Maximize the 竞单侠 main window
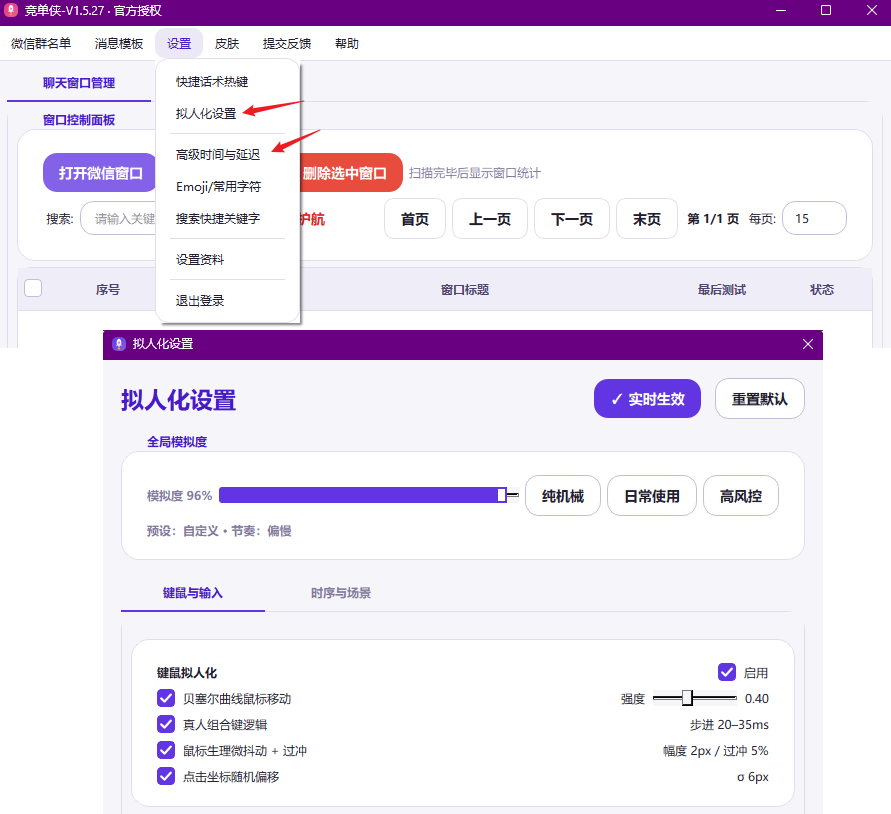This screenshot has width=891, height=814. point(826,10)
